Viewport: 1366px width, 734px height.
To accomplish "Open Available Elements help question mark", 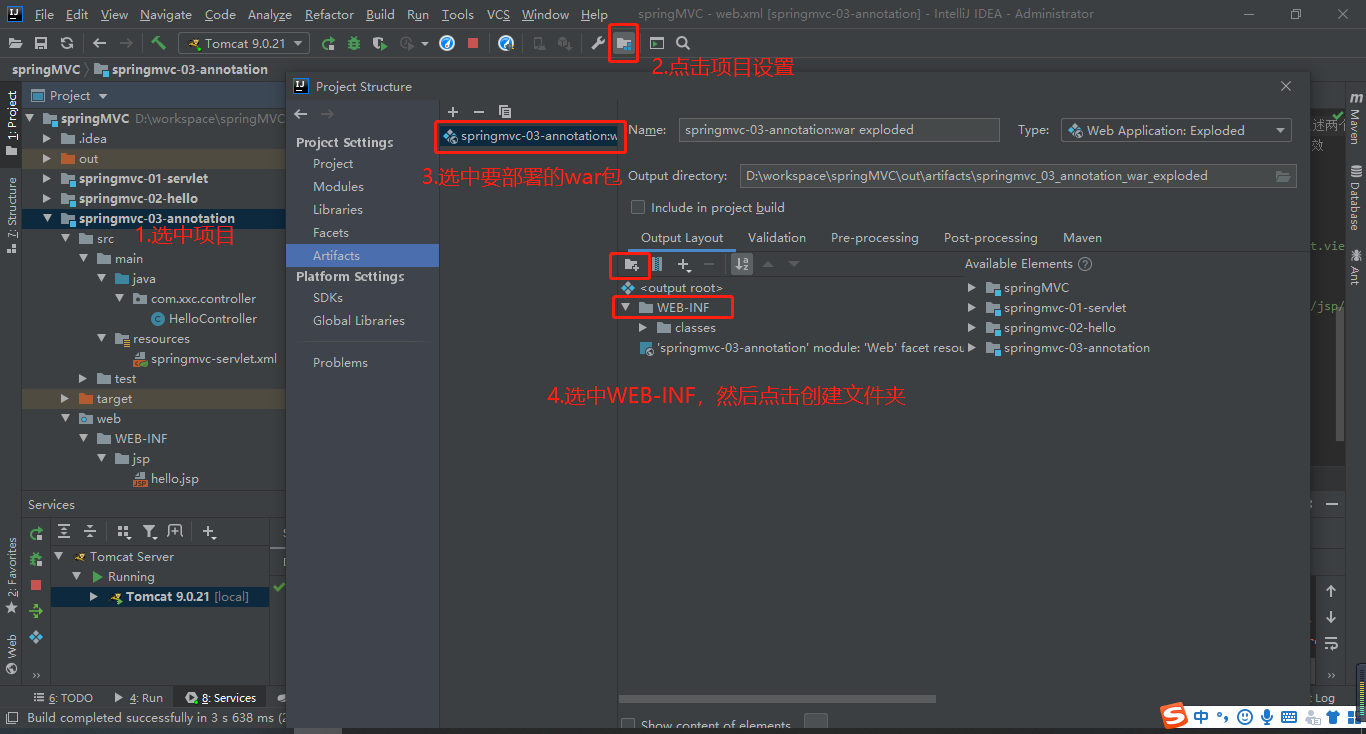I will coord(1085,264).
